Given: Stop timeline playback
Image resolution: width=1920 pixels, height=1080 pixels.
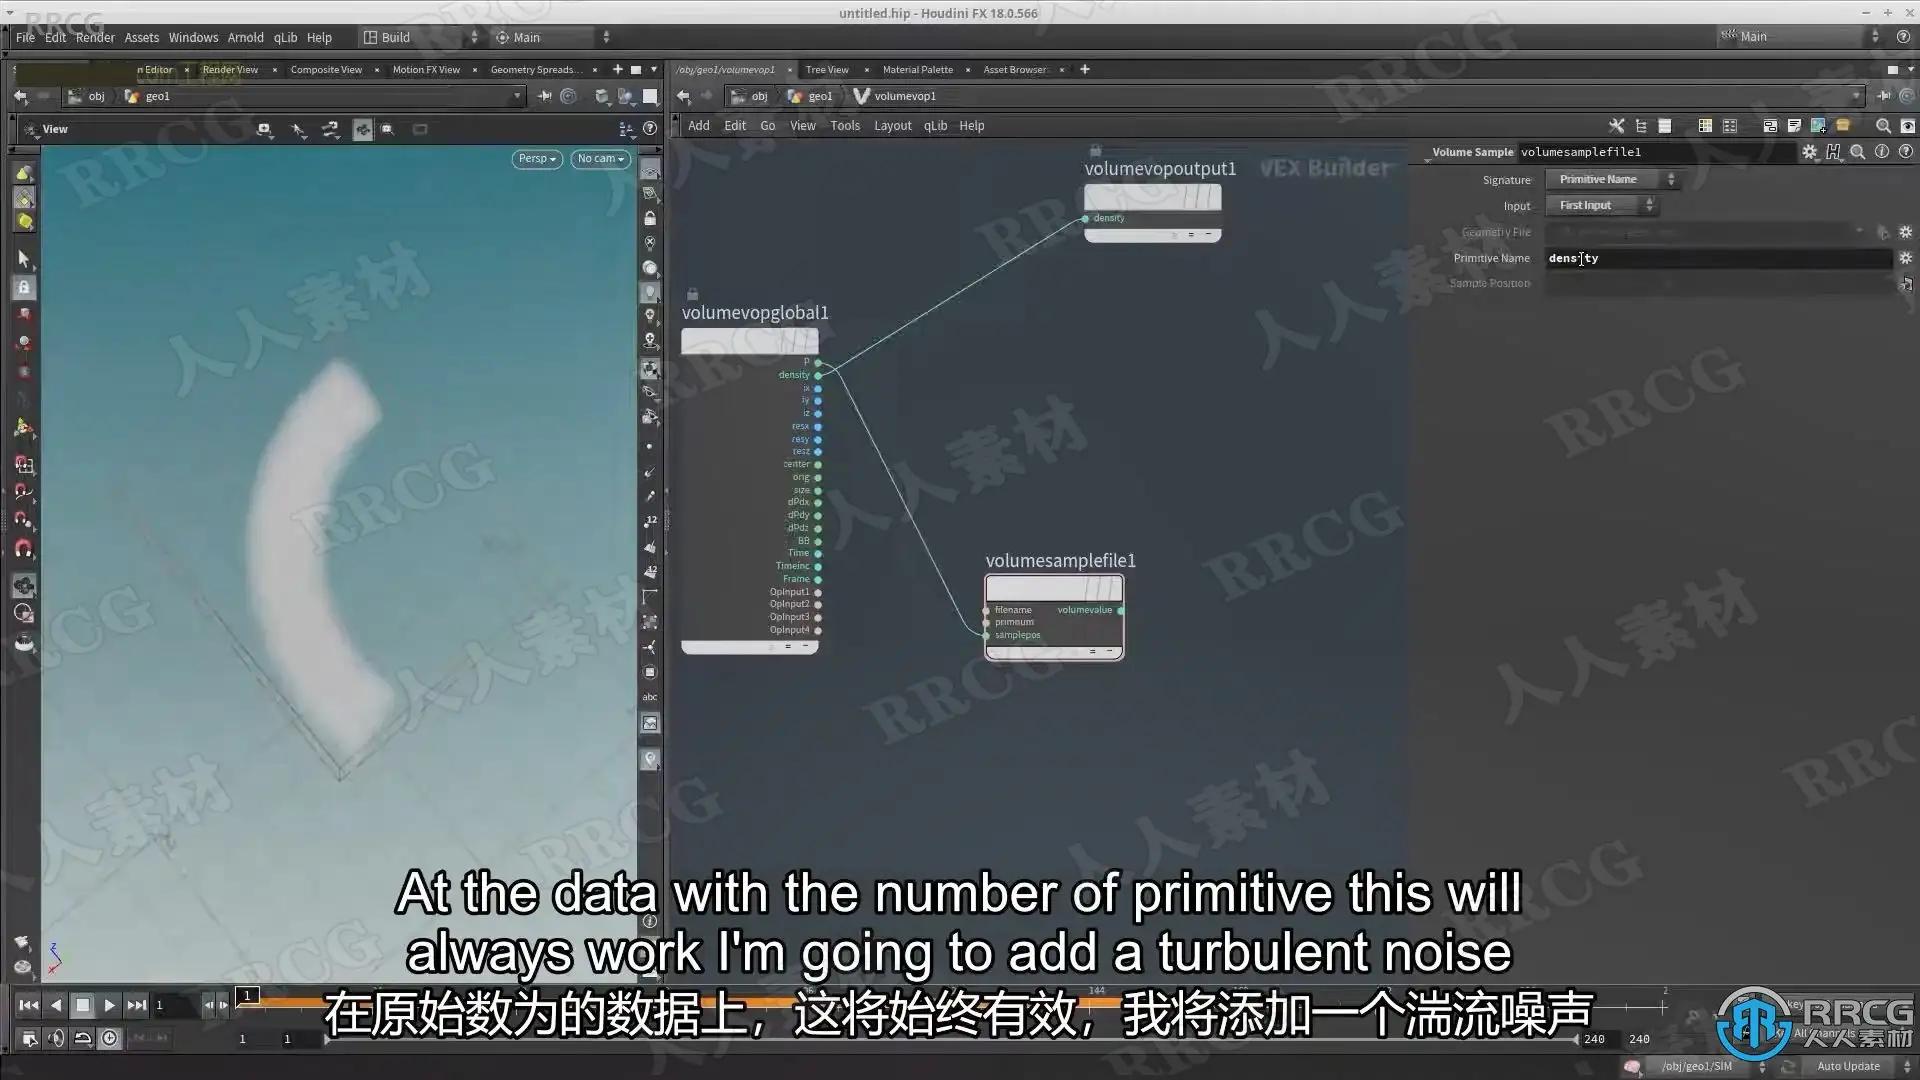Looking at the screenshot, I should coord(83,1005).
